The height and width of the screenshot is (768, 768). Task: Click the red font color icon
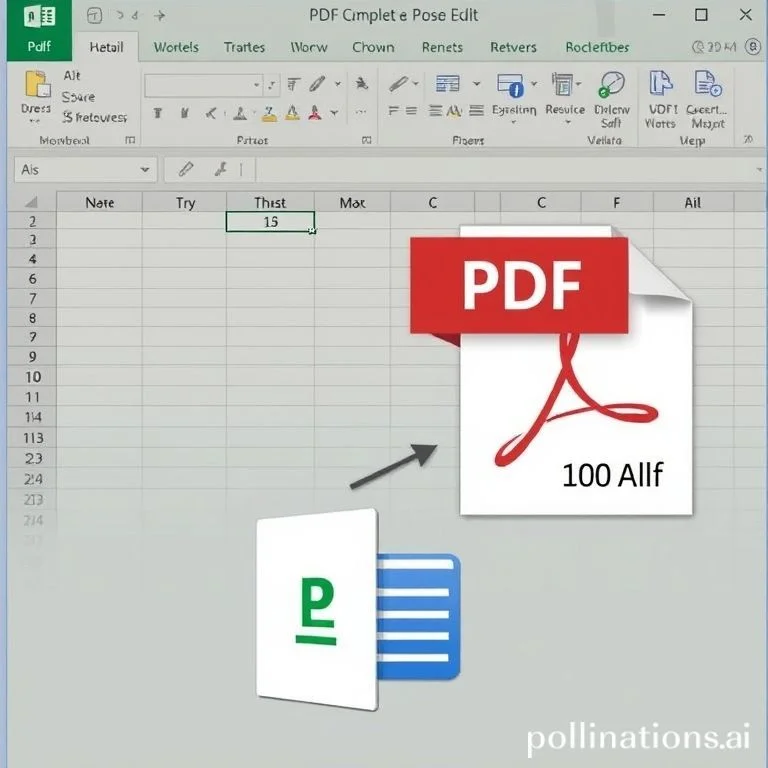pyautogui.click(x=315, y=114)
